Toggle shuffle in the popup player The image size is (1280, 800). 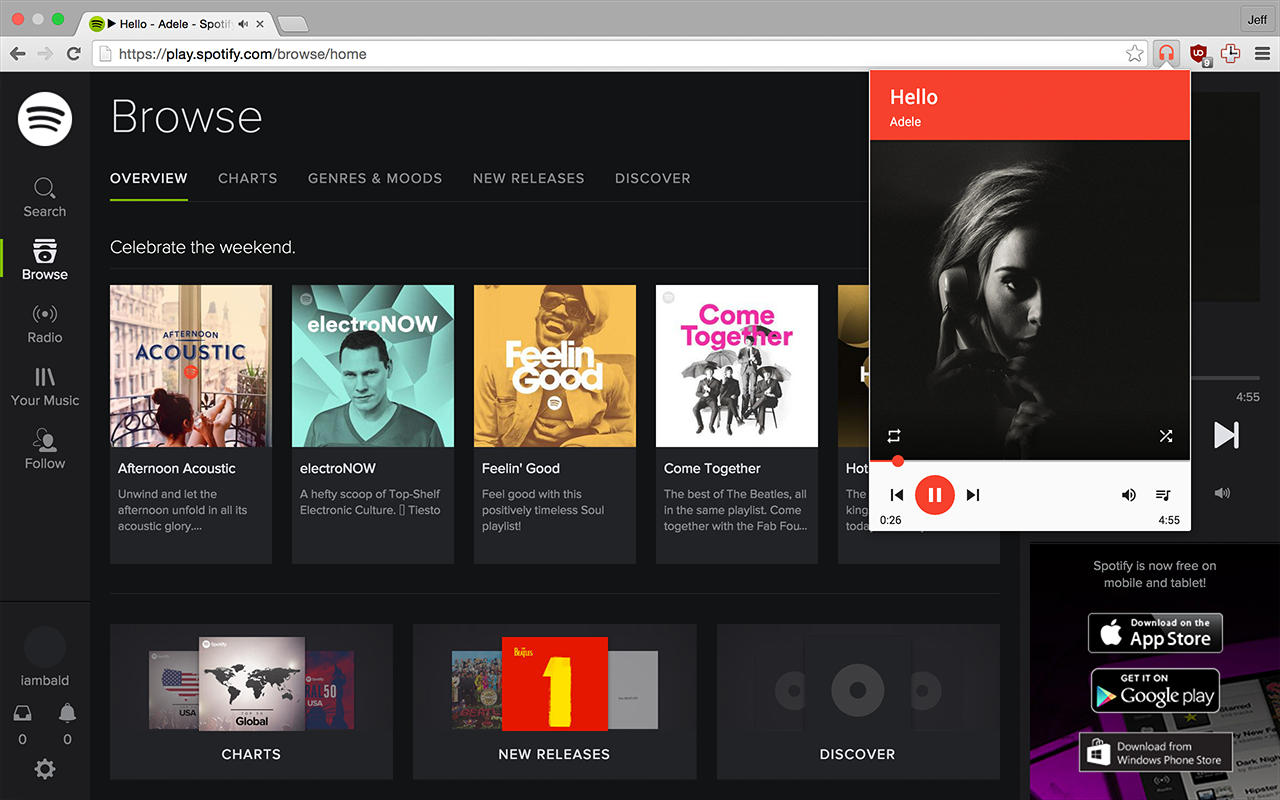point(1166,436)
